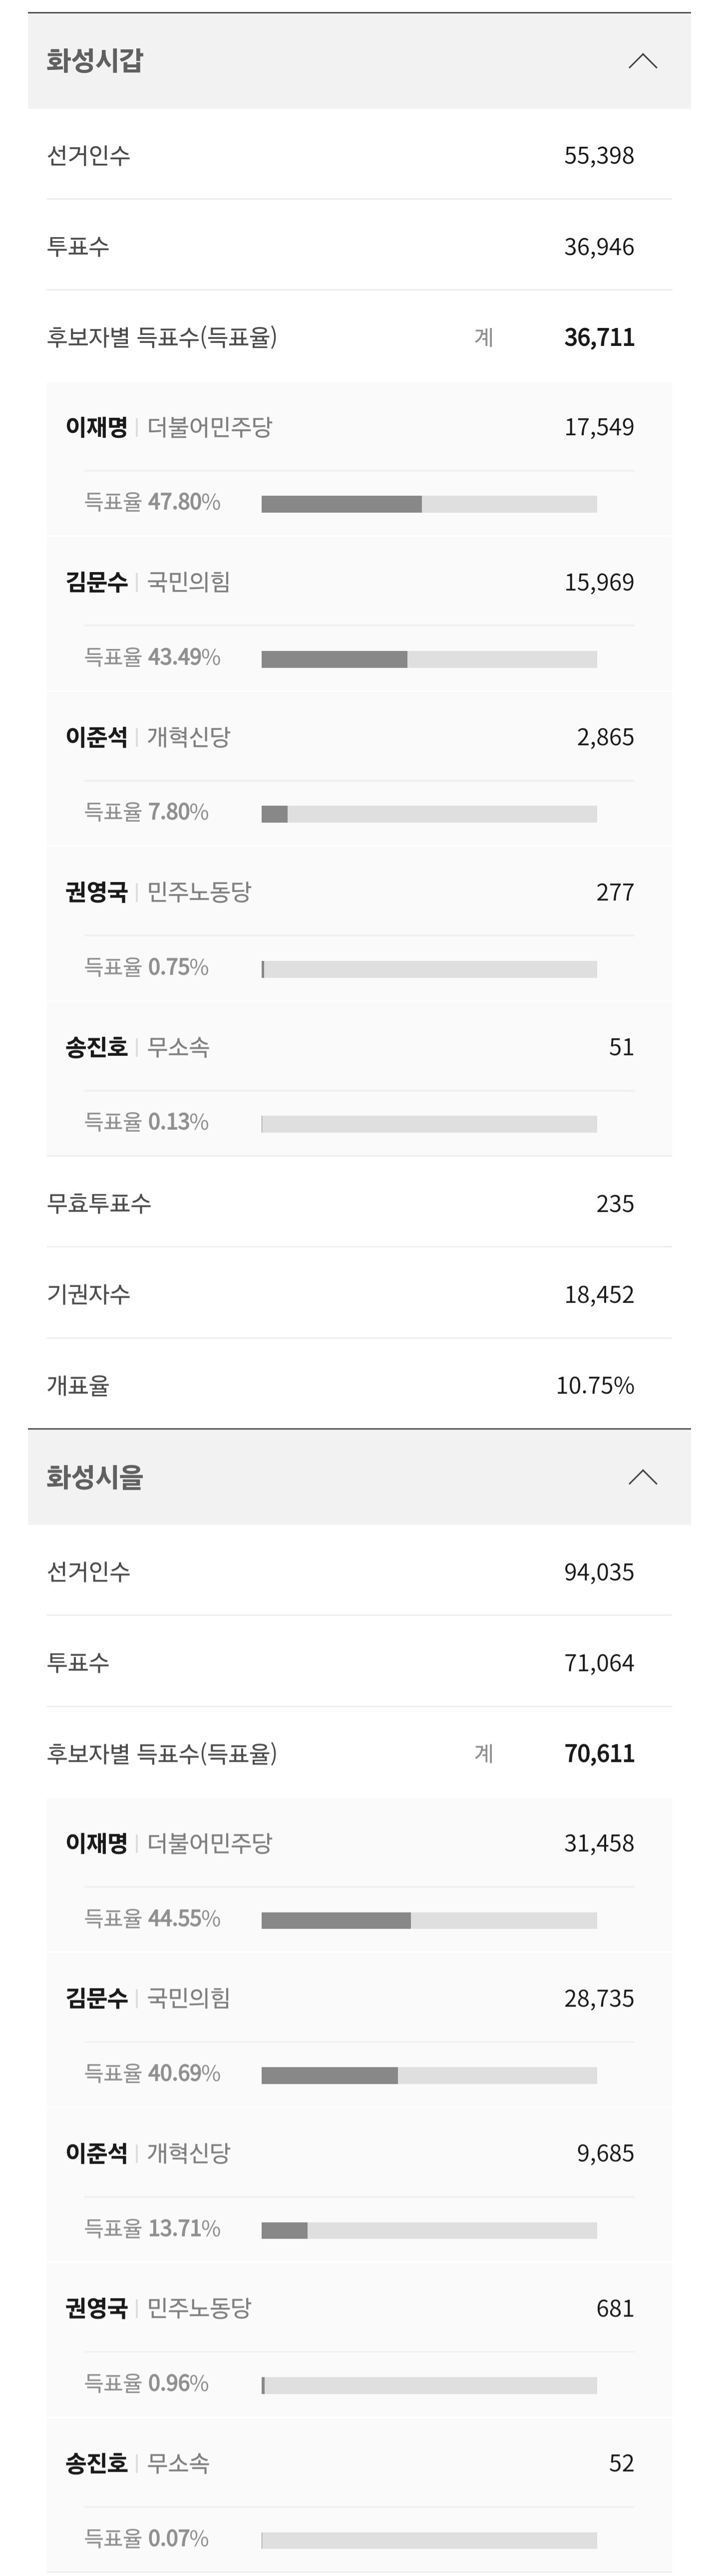719x2576 pixels.
Task: Click the 무효투표수 235 row
Action: [x=359, y=1203]
